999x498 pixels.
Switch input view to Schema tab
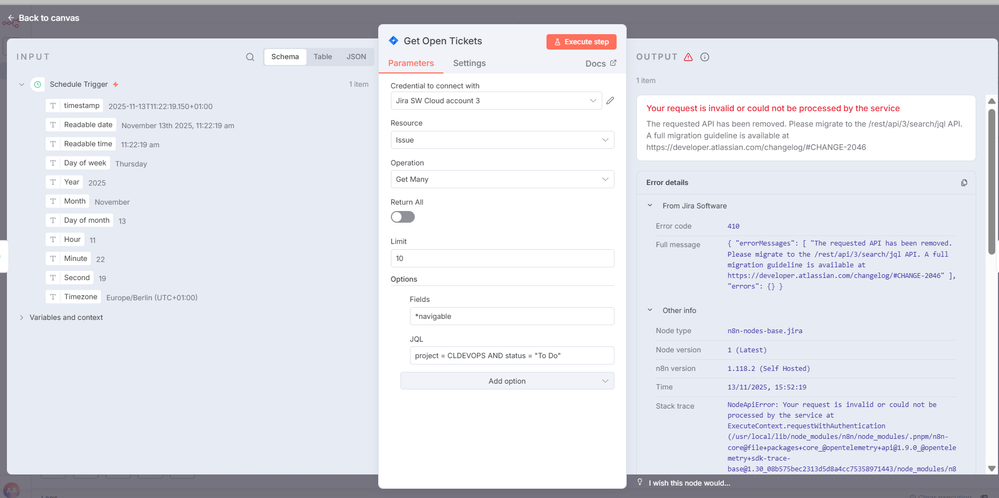(x=285, y=57)
